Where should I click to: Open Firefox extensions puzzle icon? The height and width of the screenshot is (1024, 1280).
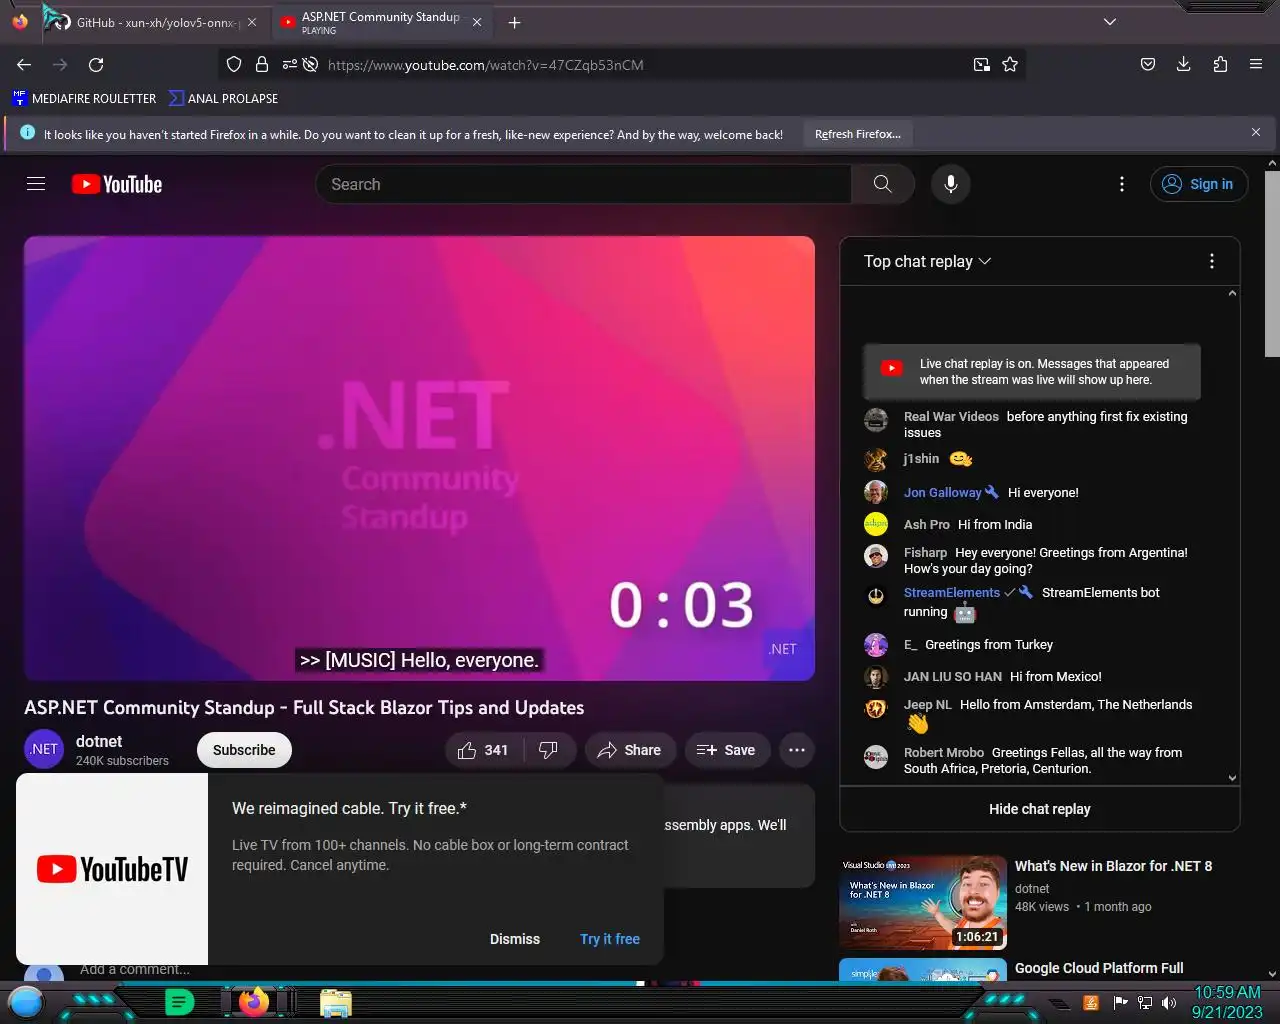(1220, 65)
